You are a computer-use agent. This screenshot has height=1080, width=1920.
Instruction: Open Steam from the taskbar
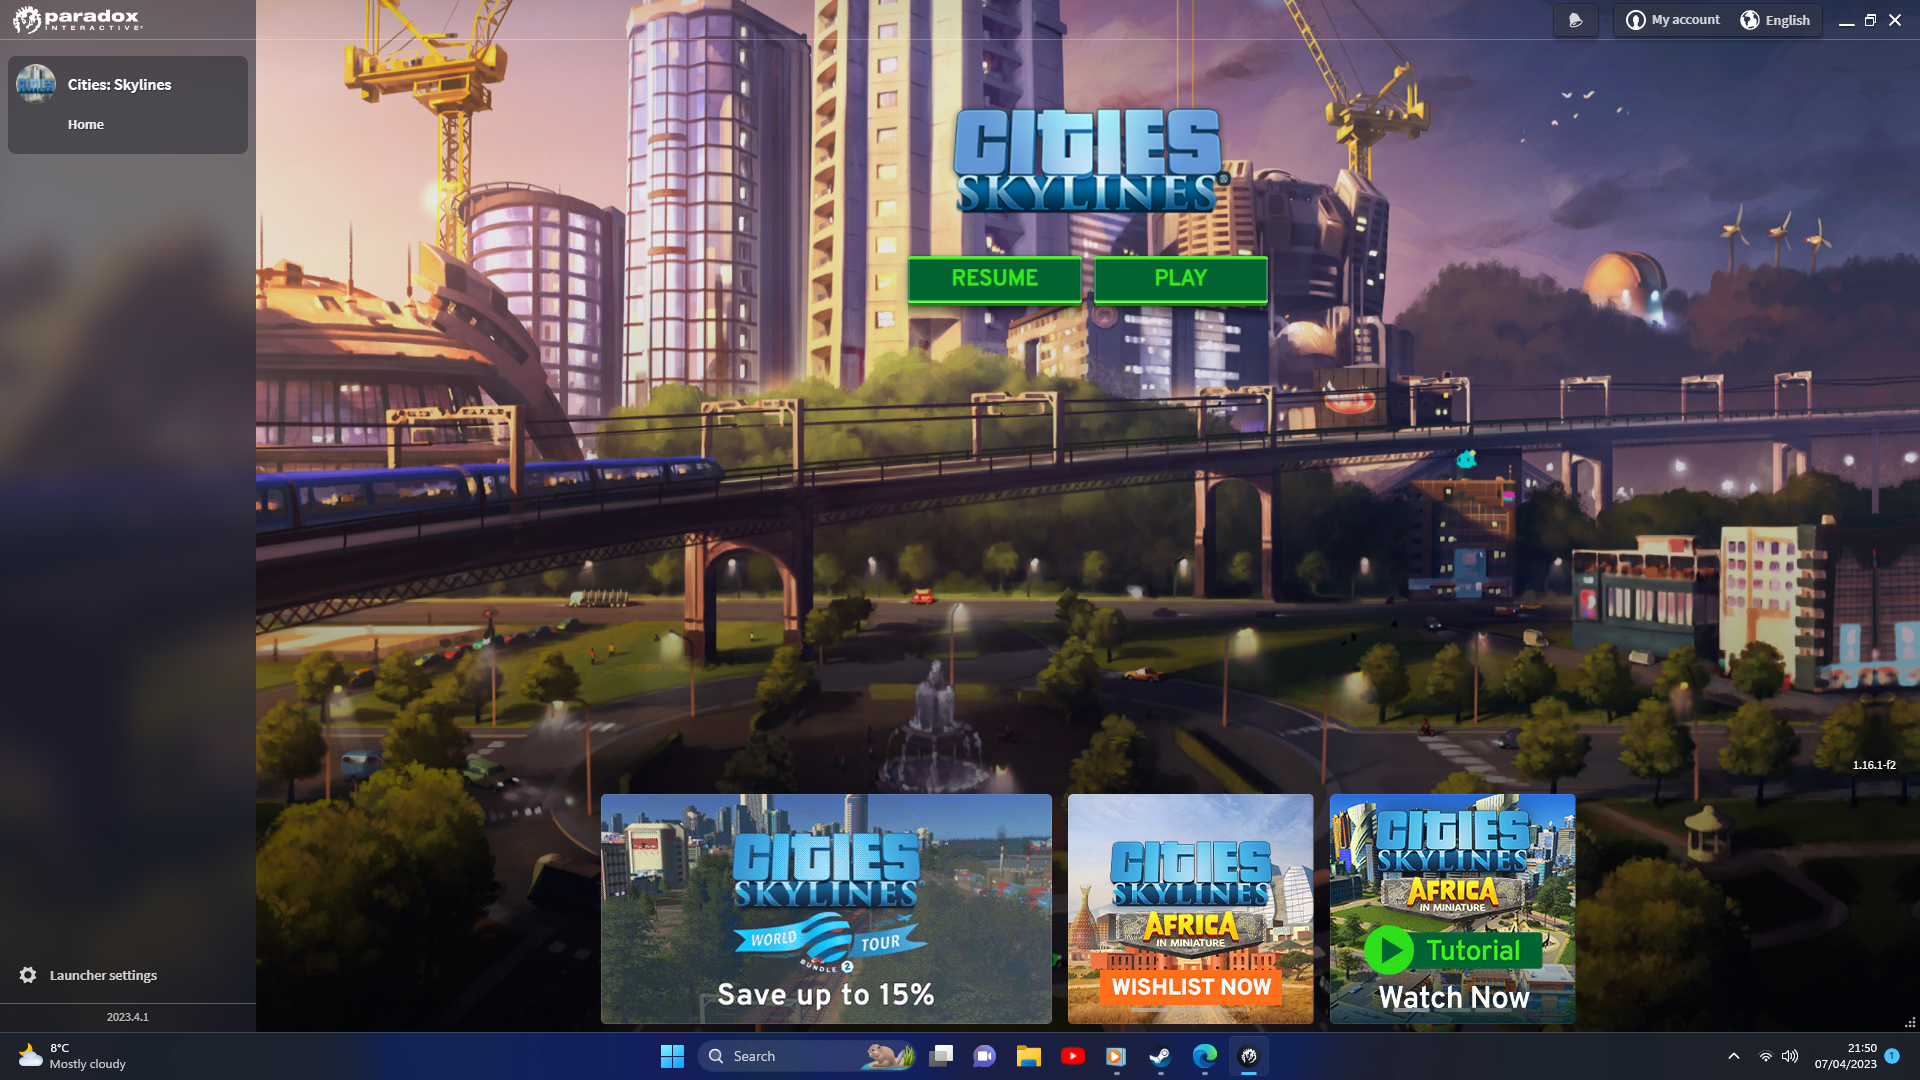pyautogui.click(x=1160, y=1056)
